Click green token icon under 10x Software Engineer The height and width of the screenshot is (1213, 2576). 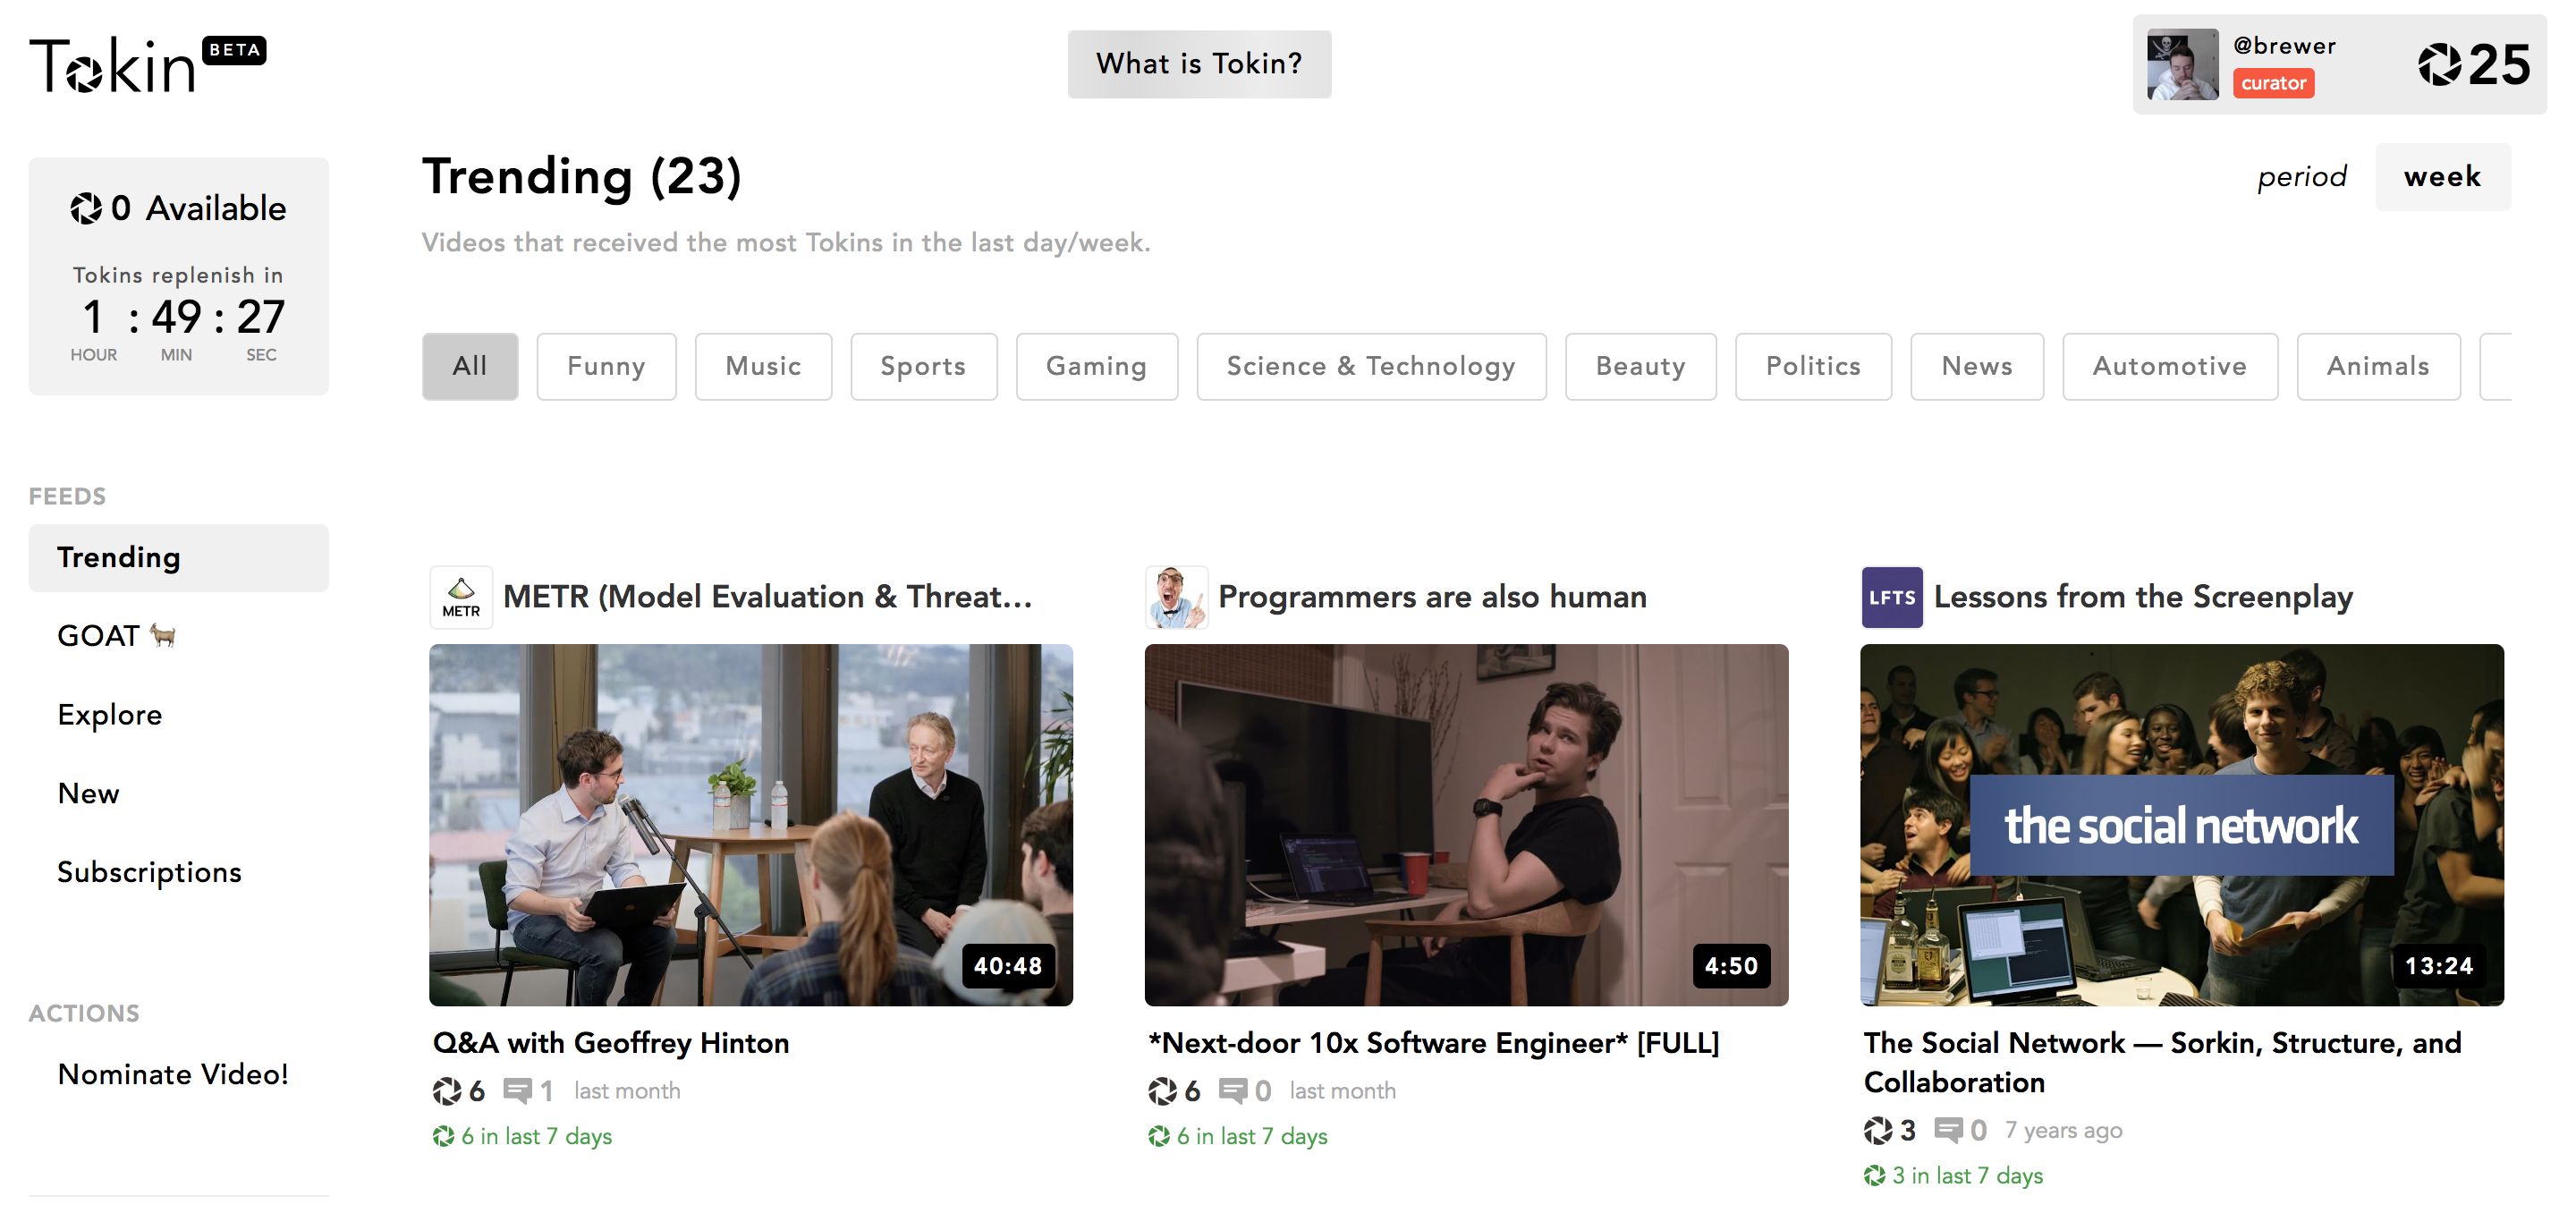[x=1158, y=1136]
